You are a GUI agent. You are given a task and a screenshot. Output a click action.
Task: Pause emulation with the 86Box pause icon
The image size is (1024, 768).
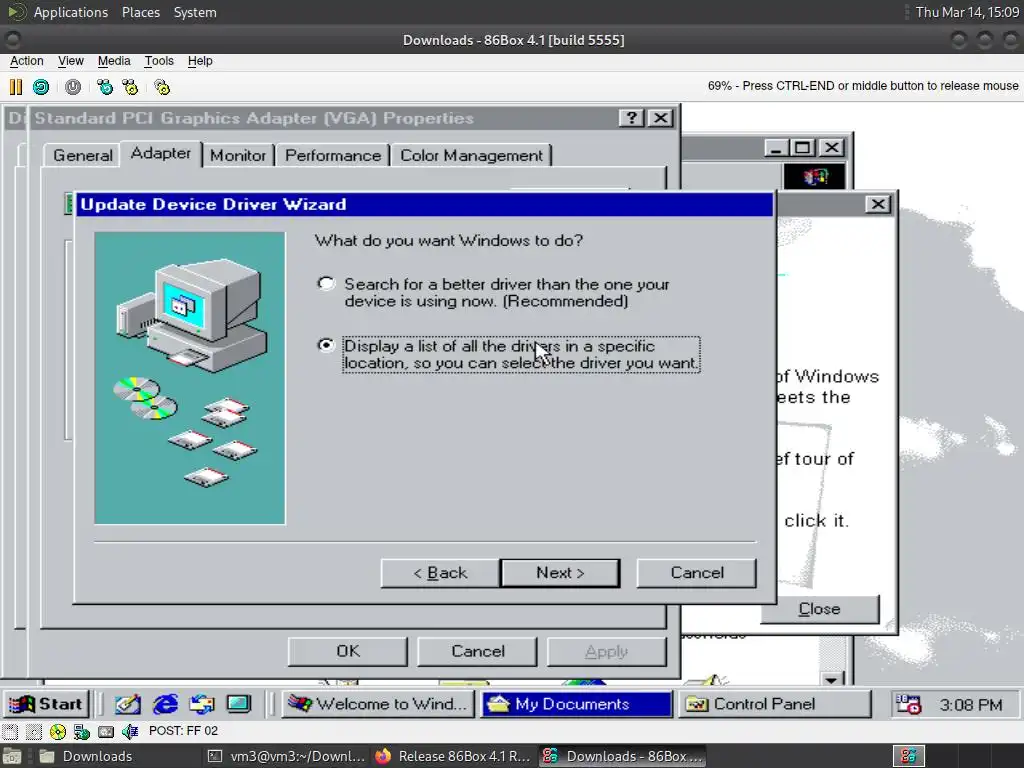pos(16,87)
